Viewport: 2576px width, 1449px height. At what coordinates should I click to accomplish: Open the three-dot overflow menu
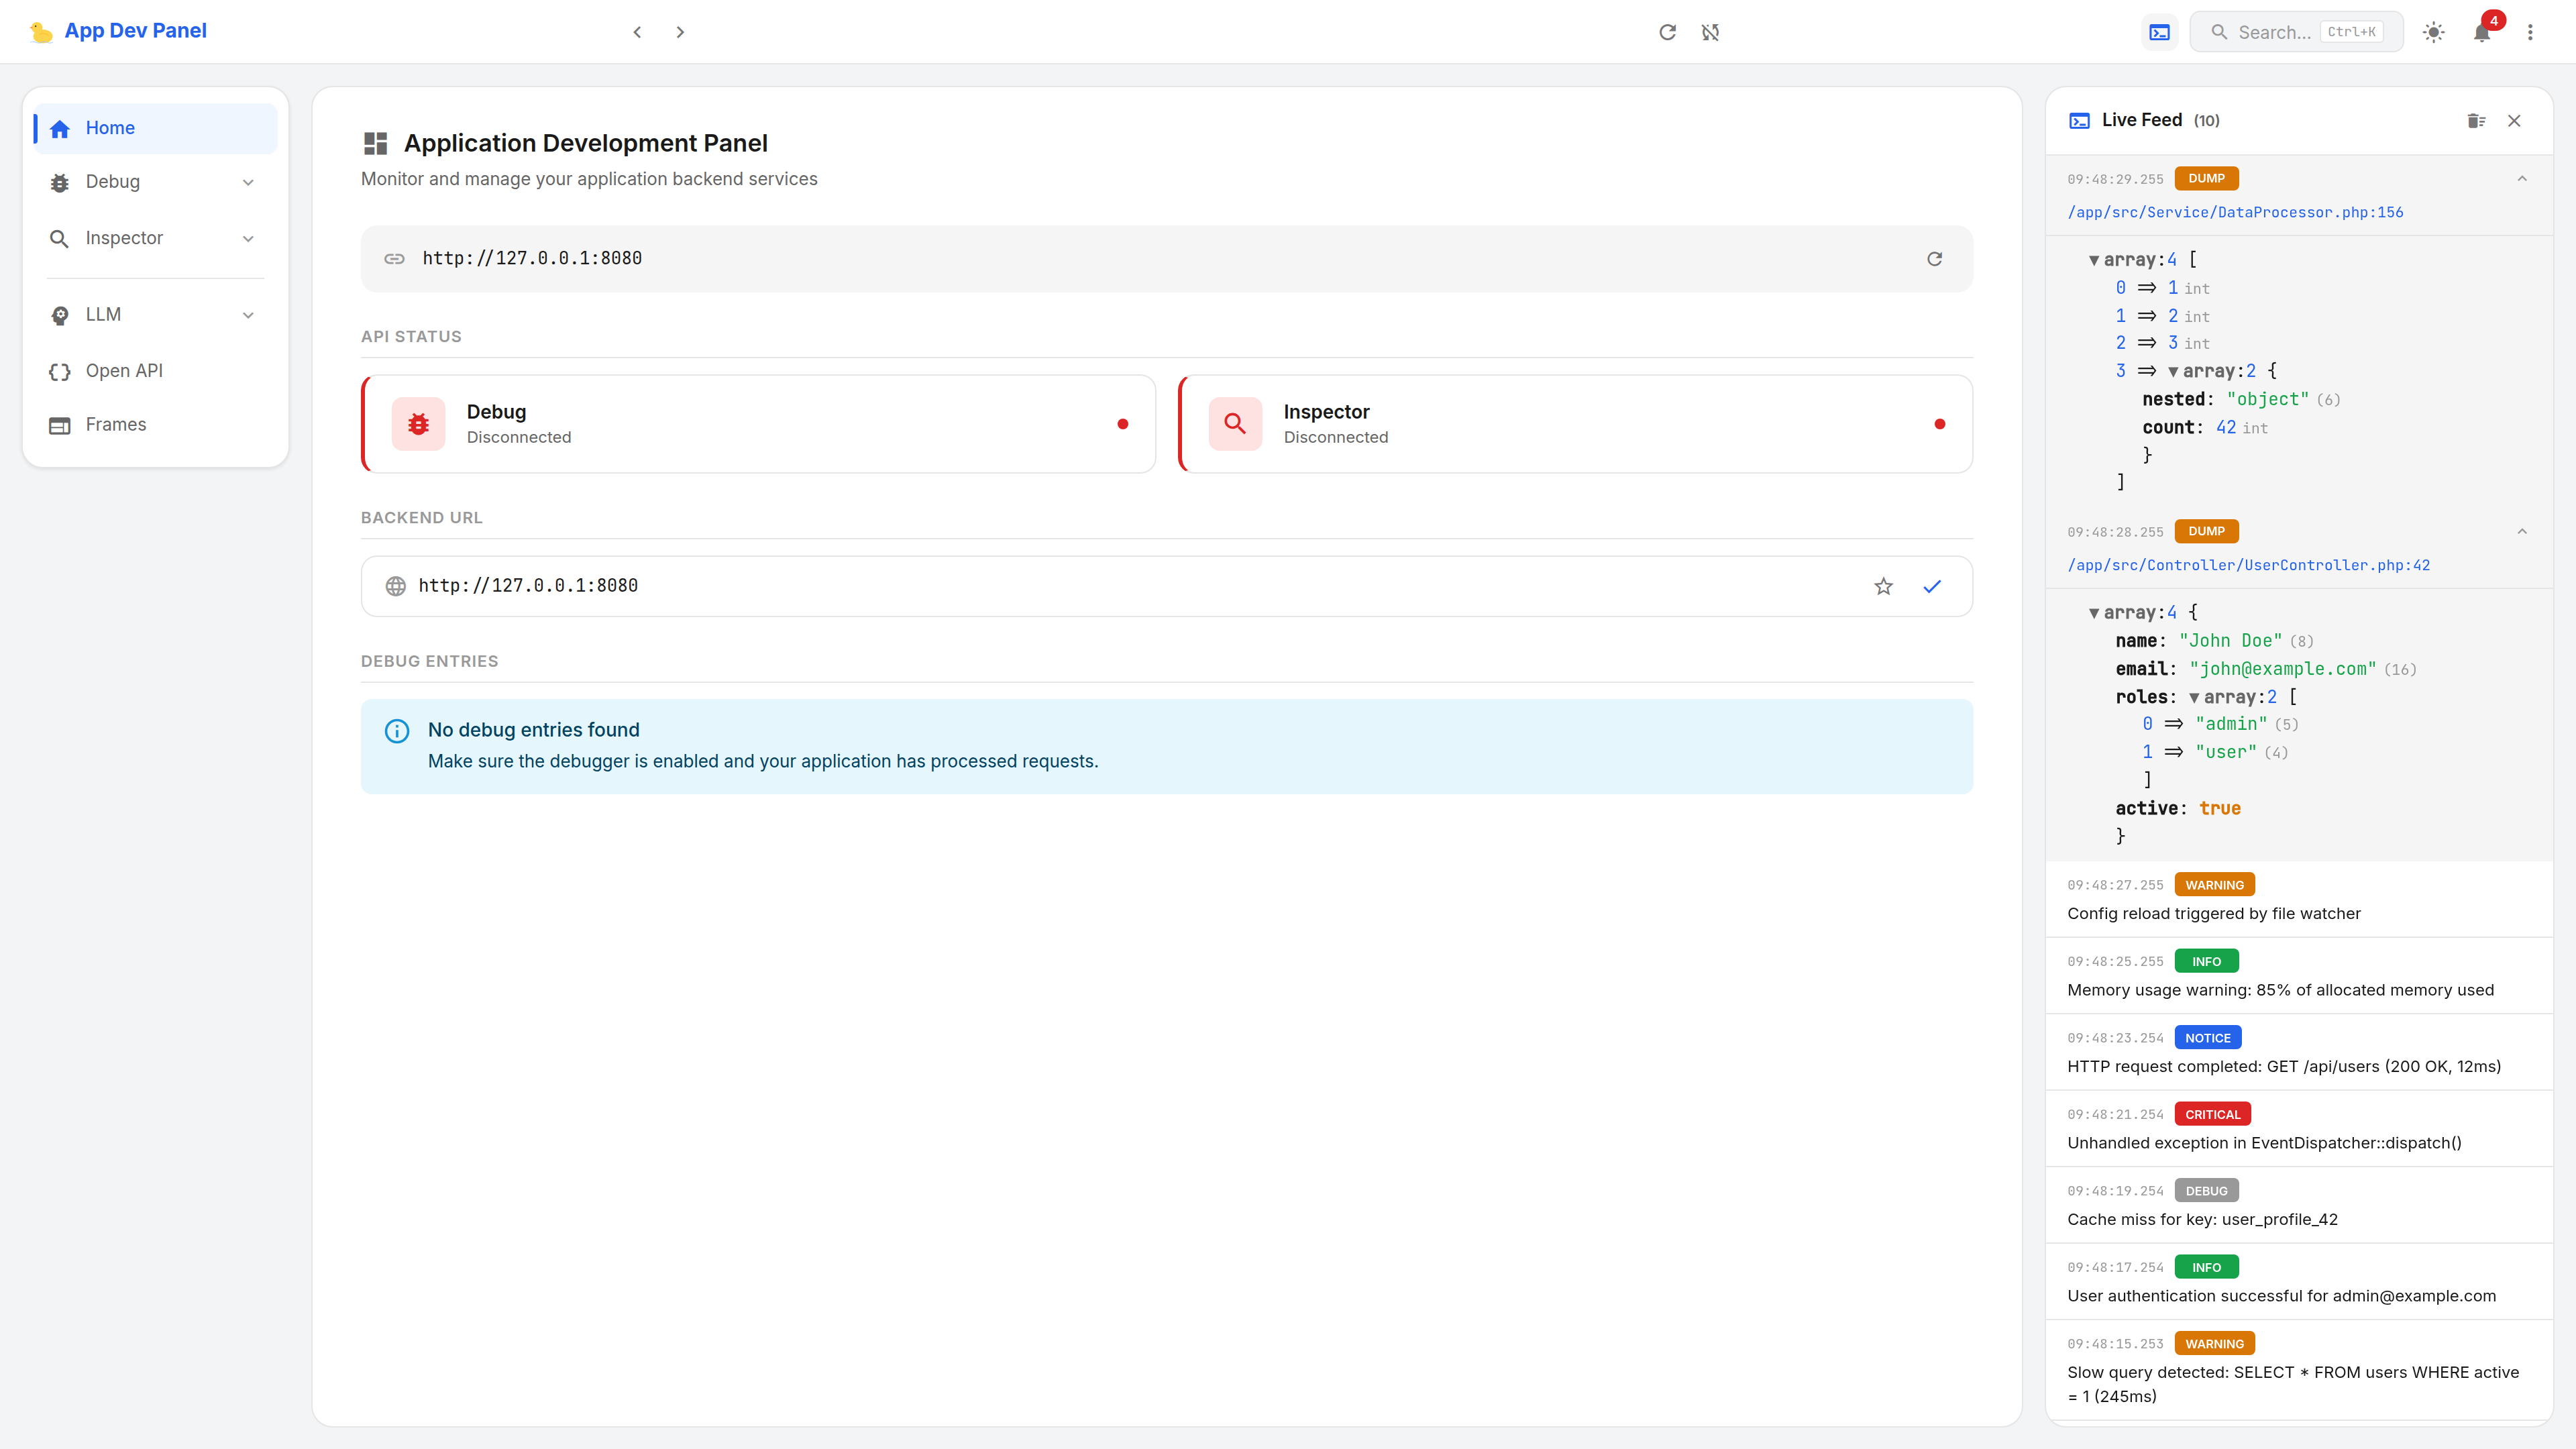[2531, 31]
